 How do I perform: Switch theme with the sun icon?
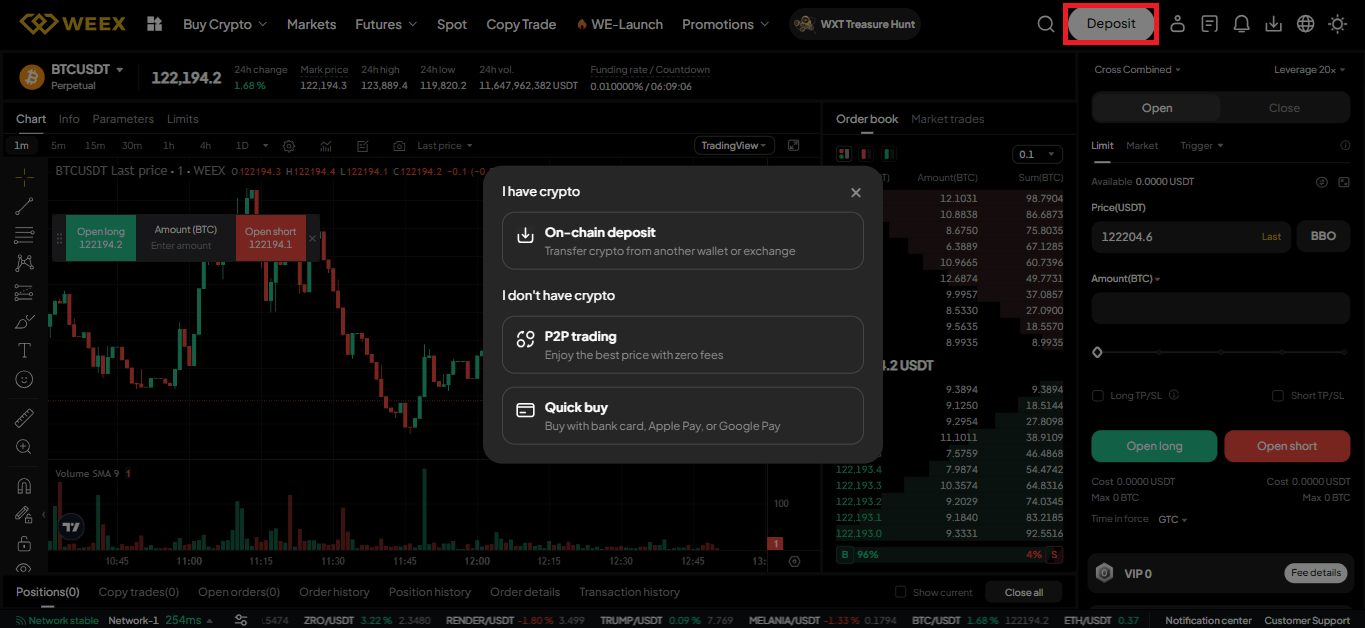1337,24
